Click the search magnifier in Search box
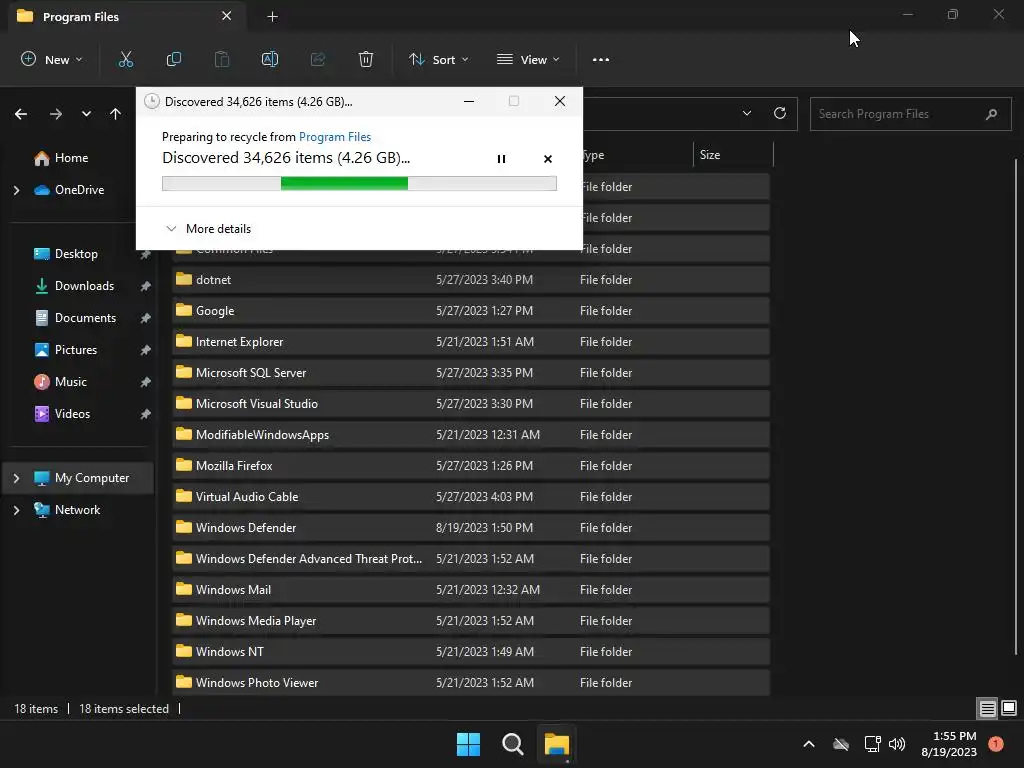1024x768 pixels. (991, 114)
